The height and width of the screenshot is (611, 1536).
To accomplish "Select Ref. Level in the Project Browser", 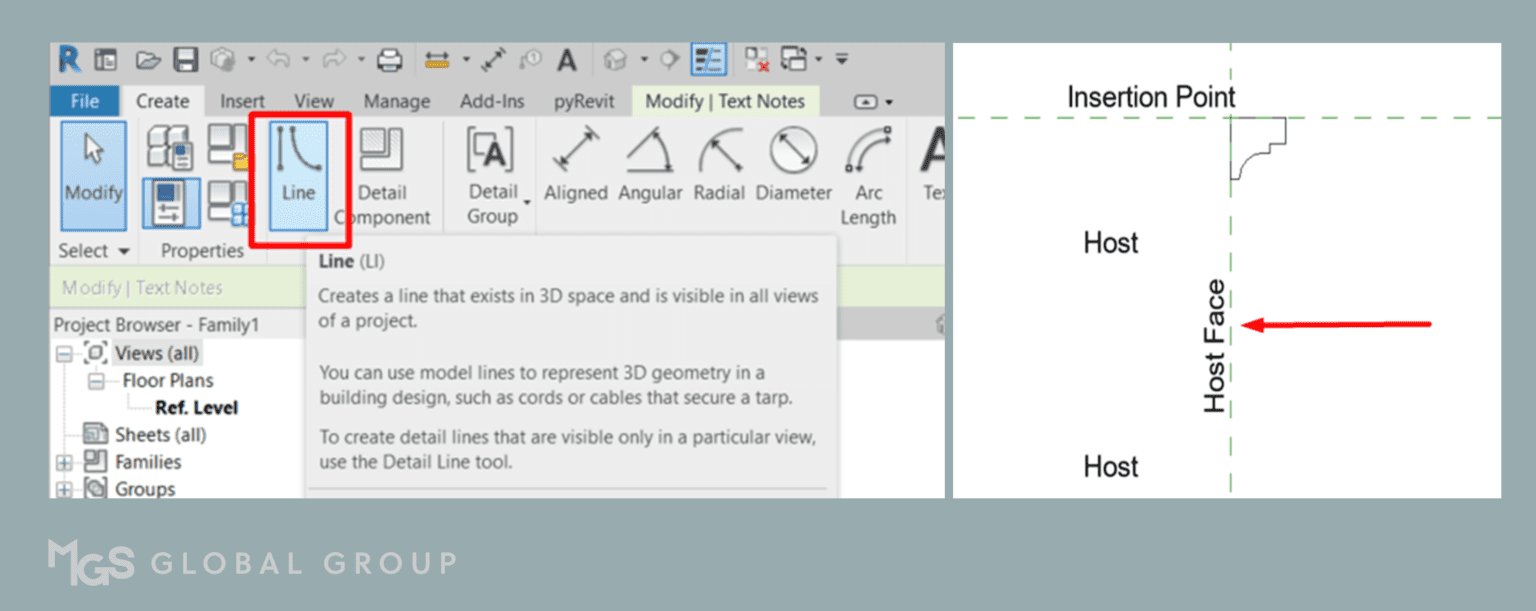I will (x=197, y=407).
